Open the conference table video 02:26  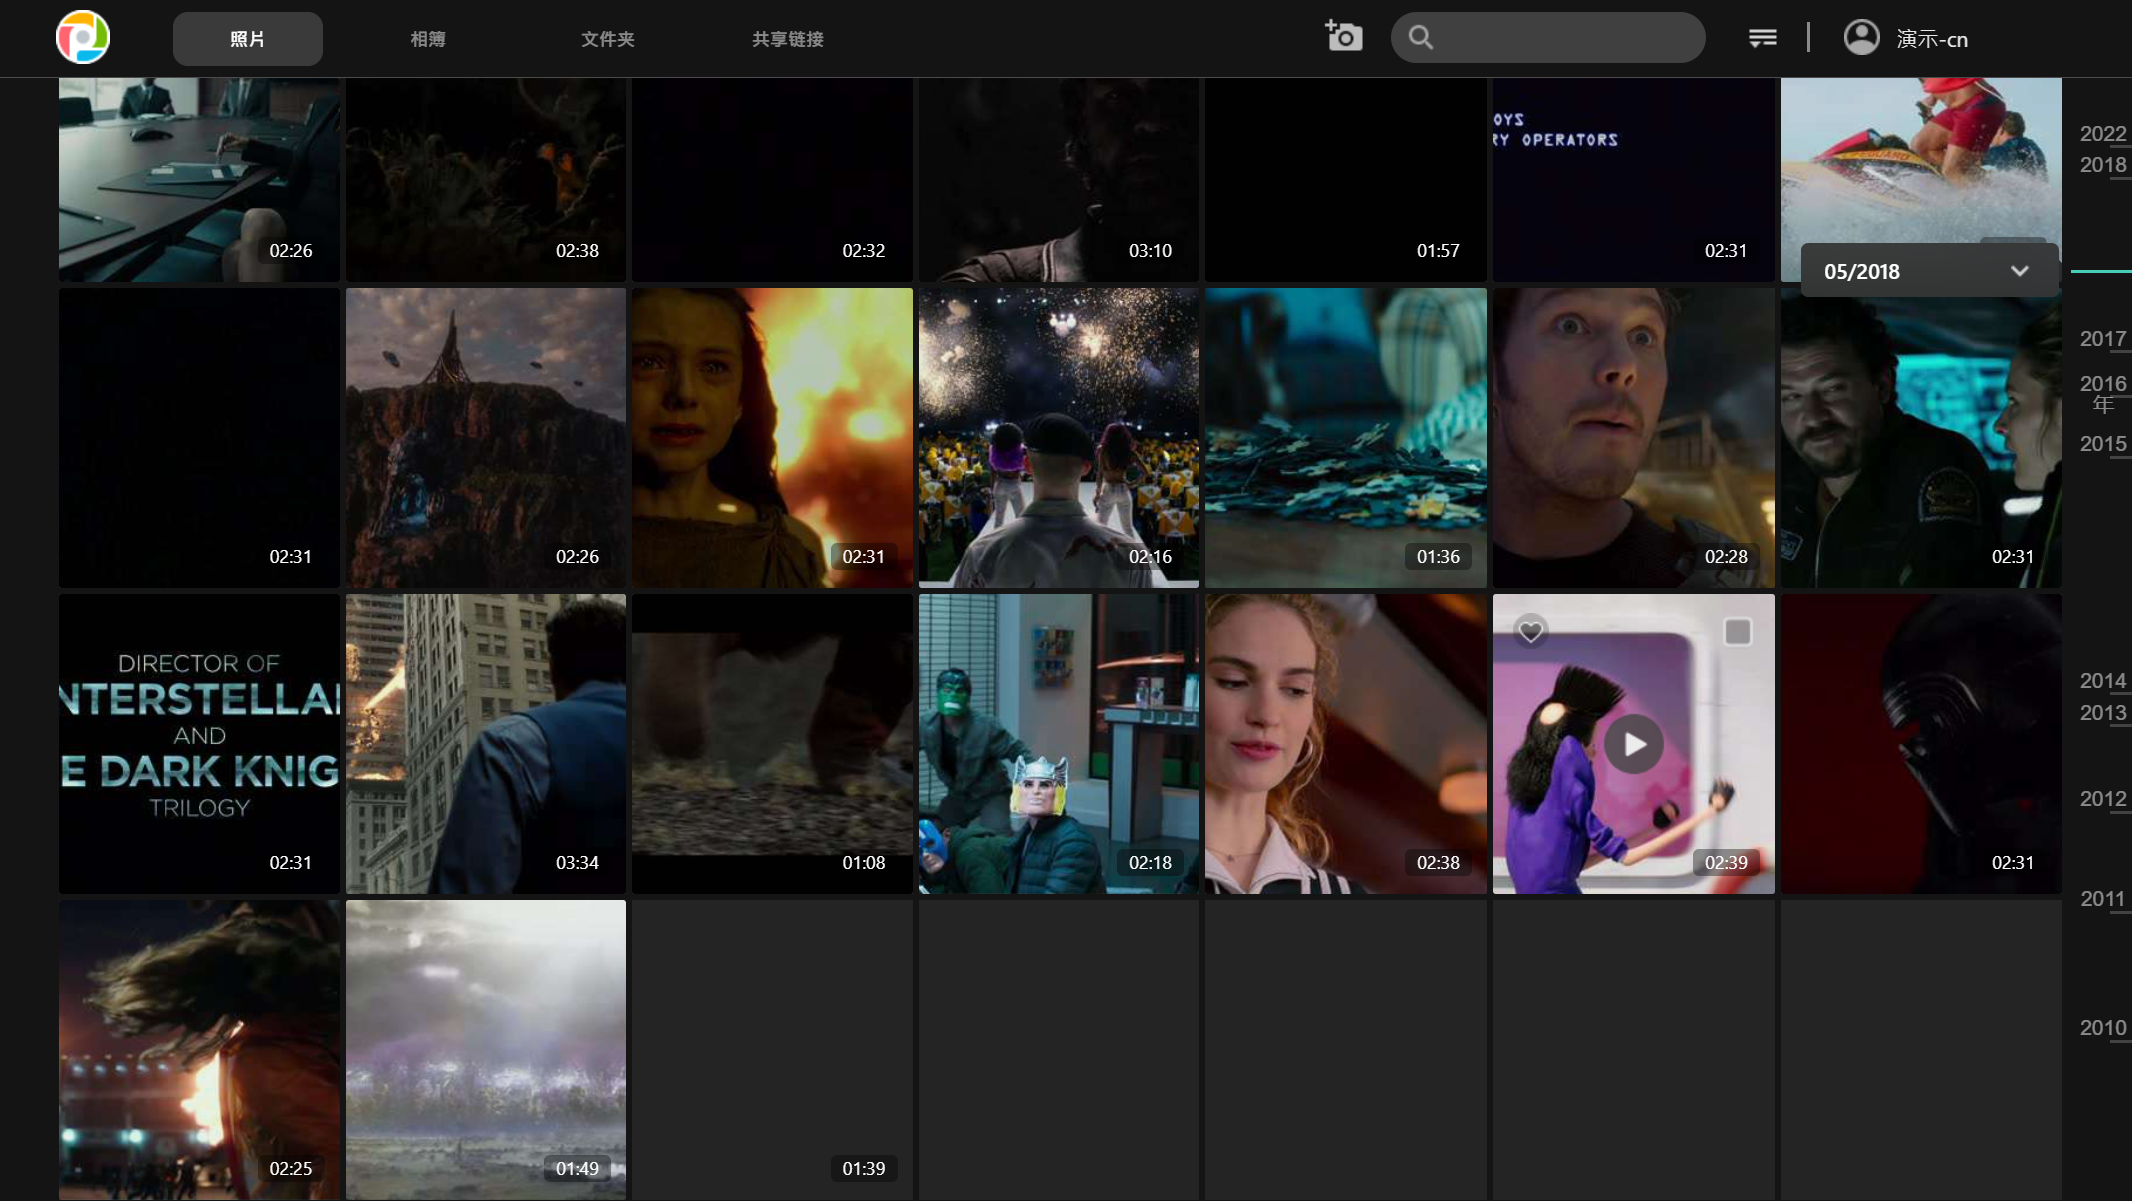coord(199,180)
